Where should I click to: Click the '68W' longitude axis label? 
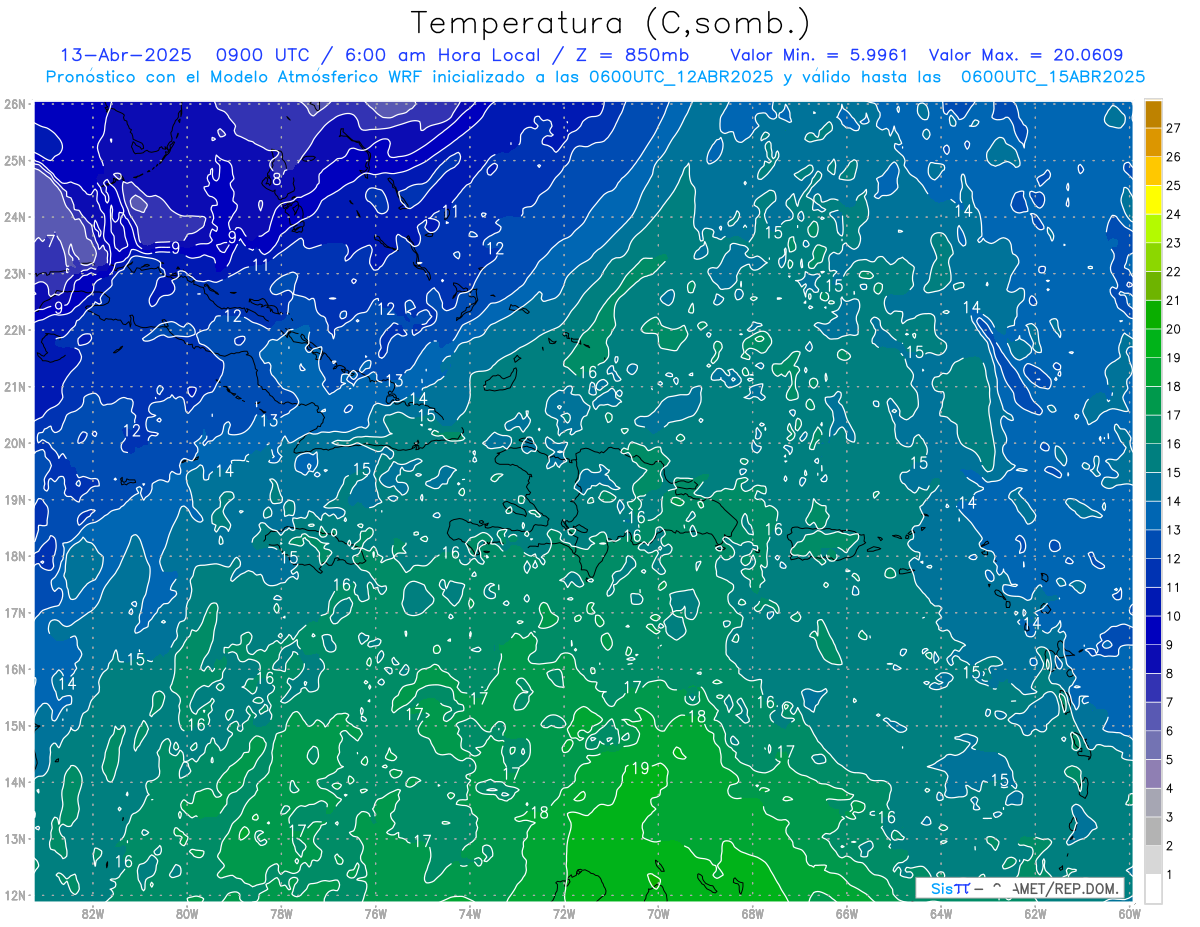click(x=752, y=913)
